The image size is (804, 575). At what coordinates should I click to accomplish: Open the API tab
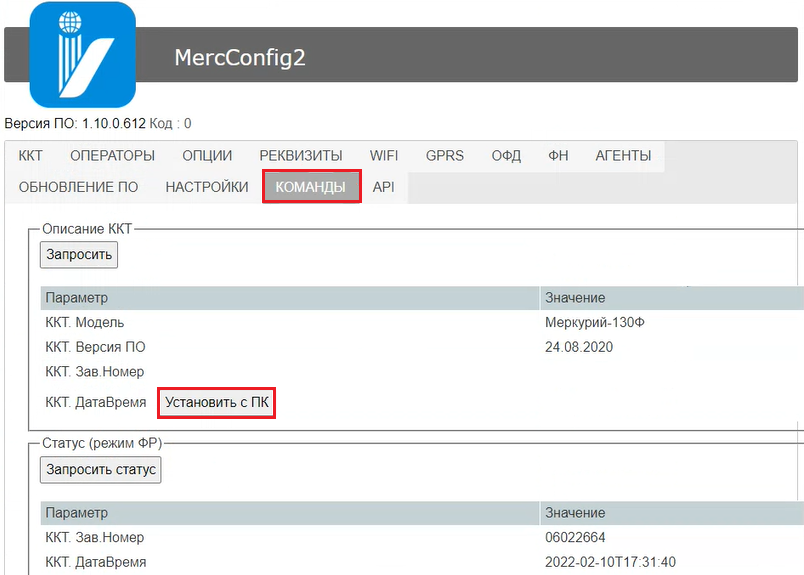[384, 187]
